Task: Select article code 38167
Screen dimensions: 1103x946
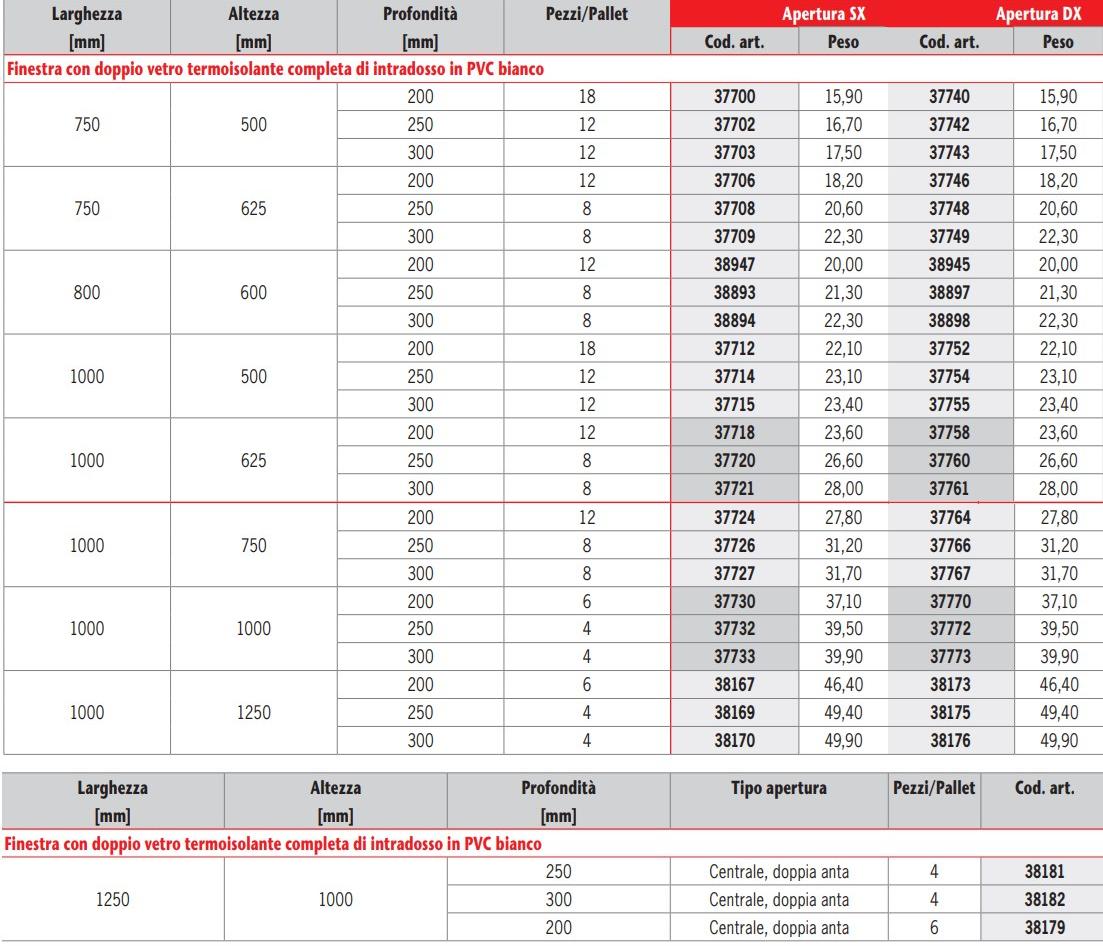Action: point(734,685)
